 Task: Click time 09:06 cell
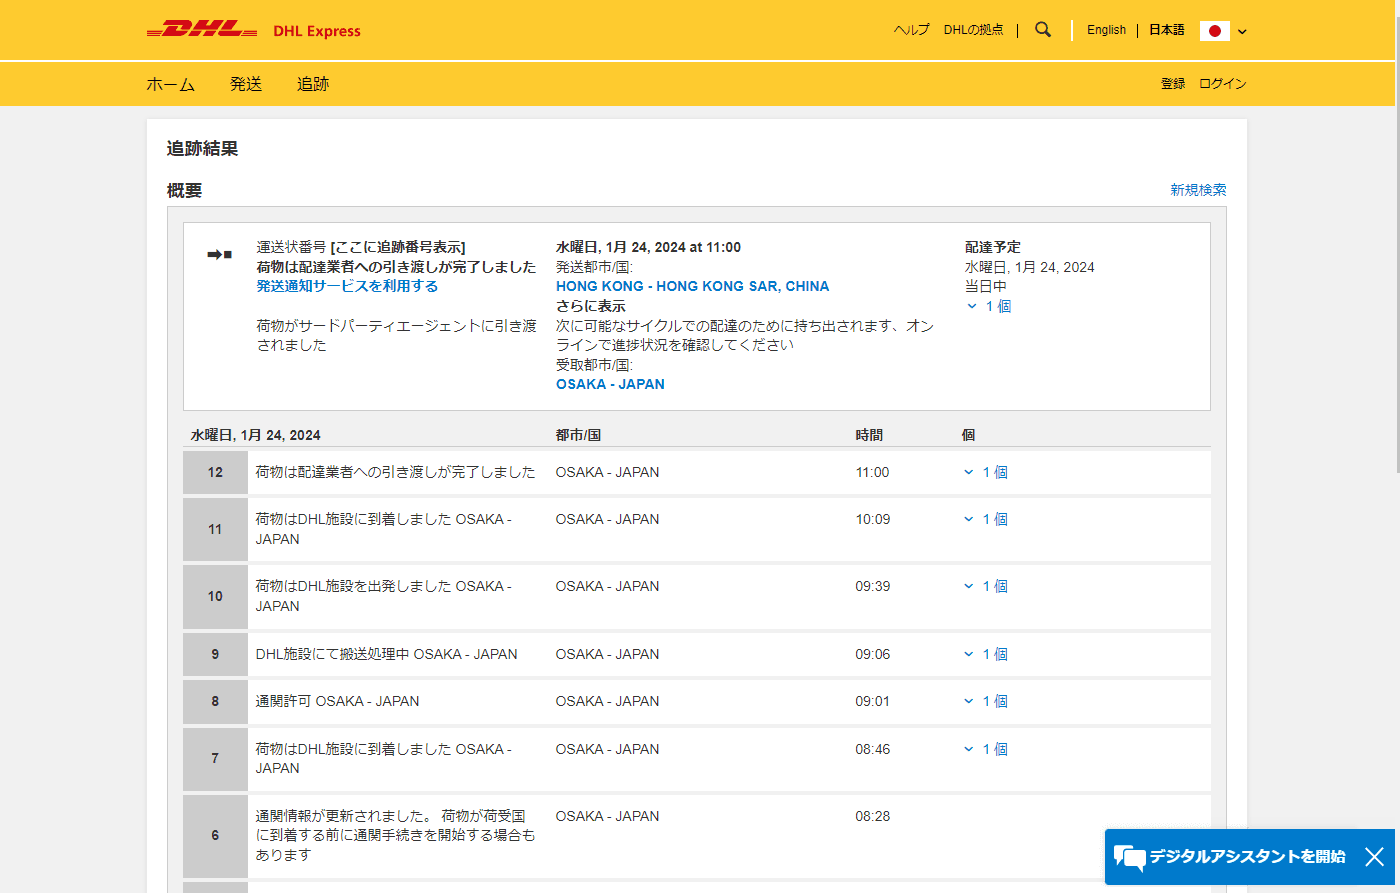(872, 654)
